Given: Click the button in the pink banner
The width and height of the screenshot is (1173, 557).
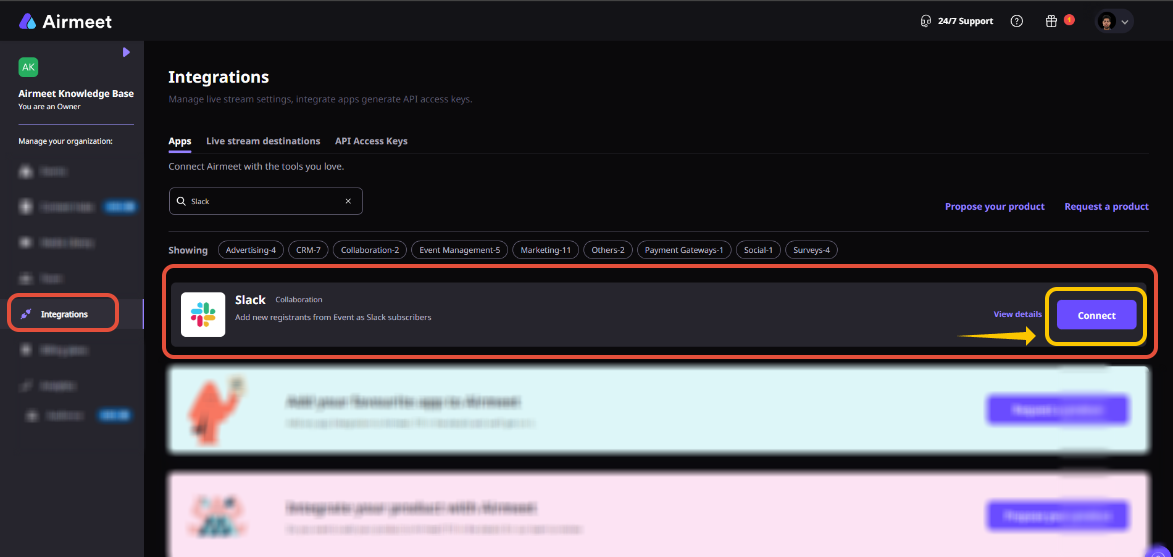Looking at the screenshot, I should click(x=1057, y=516).
